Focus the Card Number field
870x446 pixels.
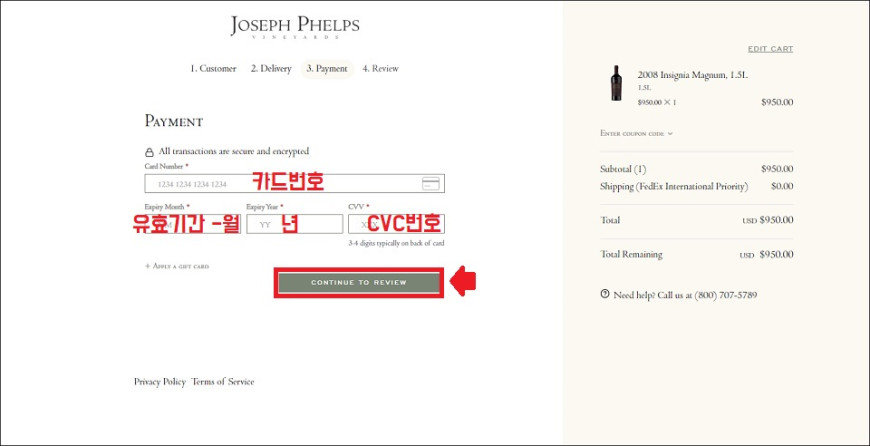pos(295,184)
